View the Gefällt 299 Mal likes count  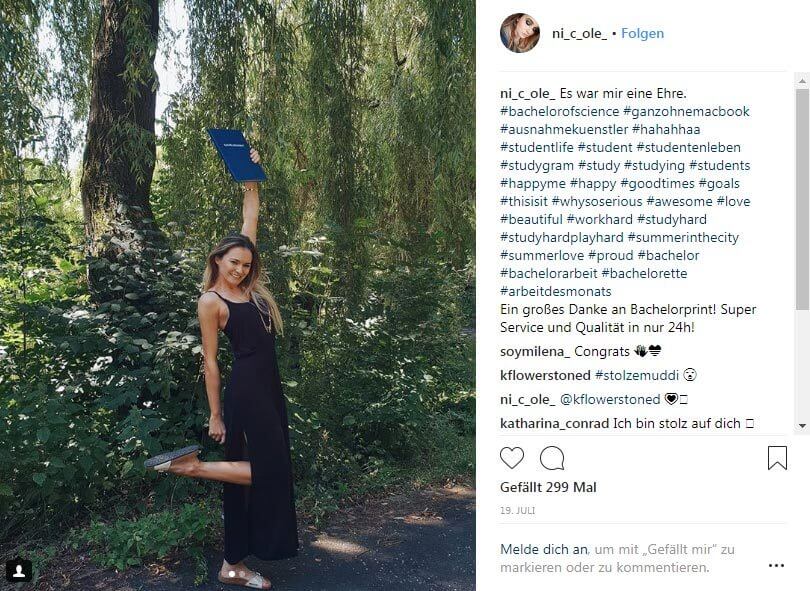click(548, 488)
